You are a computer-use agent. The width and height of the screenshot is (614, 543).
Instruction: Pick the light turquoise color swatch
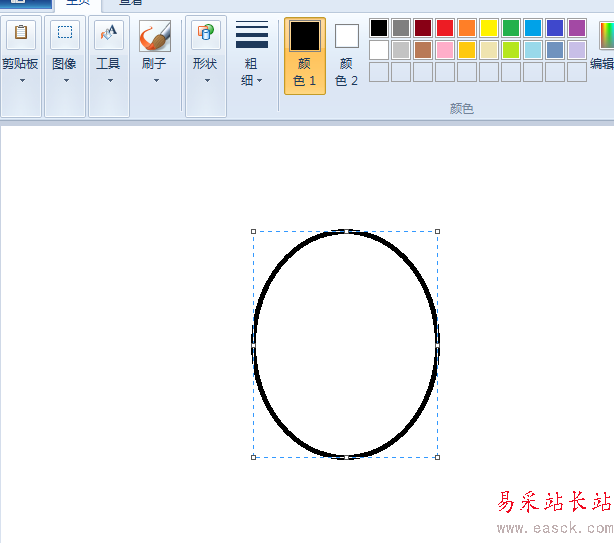coord(533,50)
